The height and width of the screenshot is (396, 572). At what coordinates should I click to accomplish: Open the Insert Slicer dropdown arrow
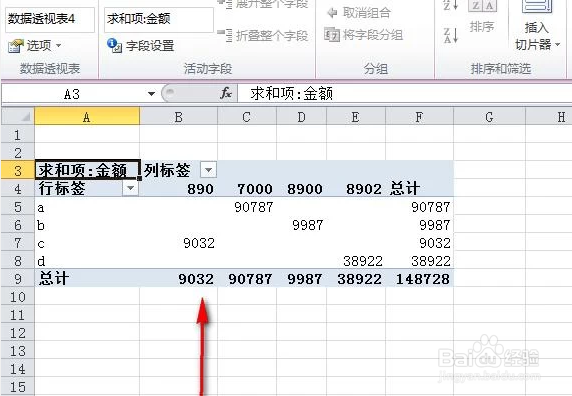tap(557, 45)
